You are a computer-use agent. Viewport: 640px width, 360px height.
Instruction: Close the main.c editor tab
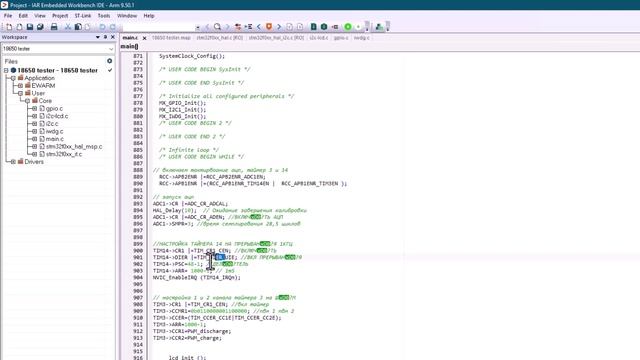pos(144,38)
